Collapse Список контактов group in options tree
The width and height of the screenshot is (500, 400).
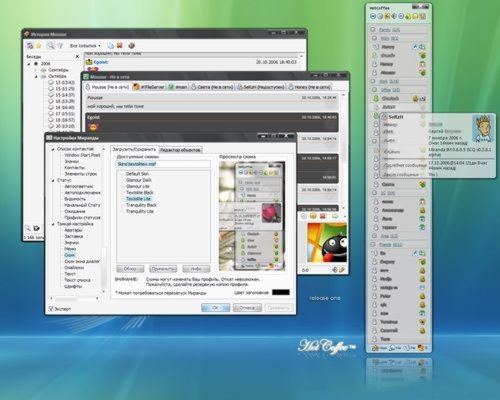pyautogui.click(x=53, y=149)
